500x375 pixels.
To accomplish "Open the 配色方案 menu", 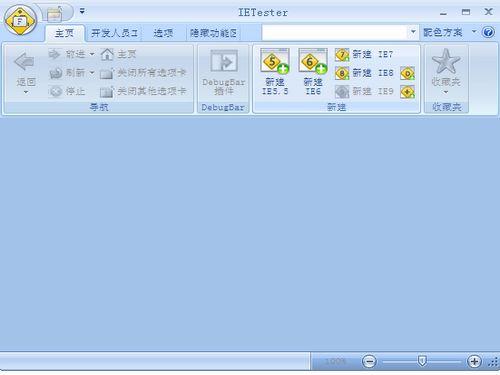I will 443,32.
